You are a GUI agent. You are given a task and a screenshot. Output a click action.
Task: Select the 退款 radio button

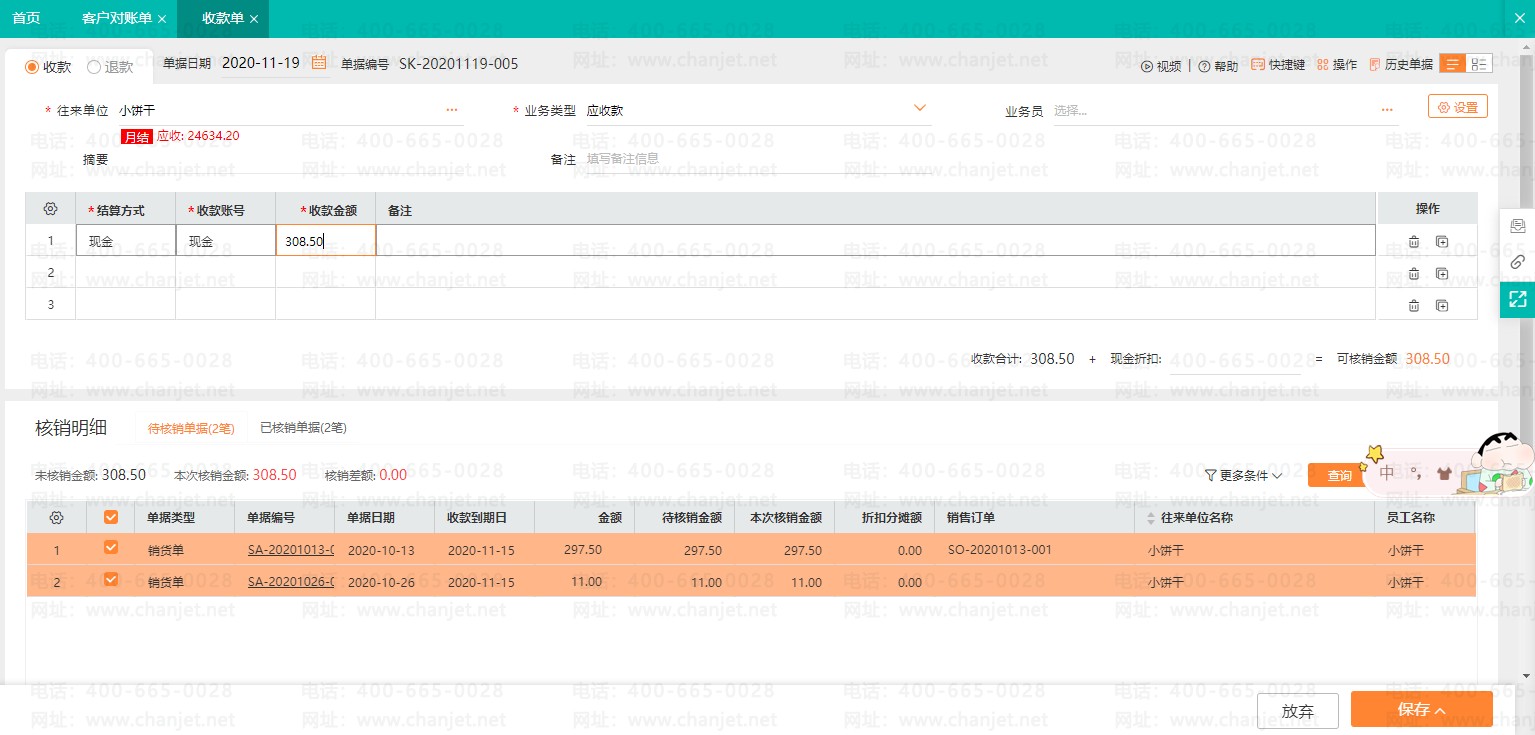coord(94,67)
